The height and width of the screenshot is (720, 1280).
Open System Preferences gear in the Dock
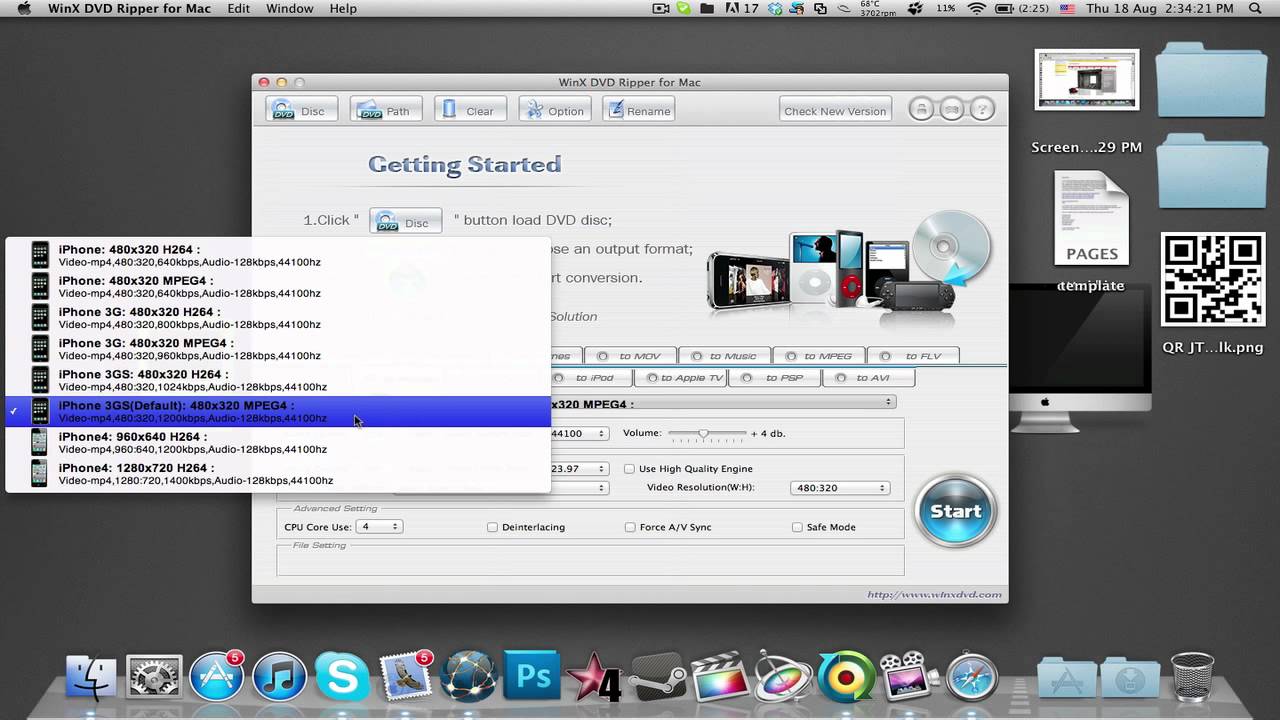click(154, 677)
